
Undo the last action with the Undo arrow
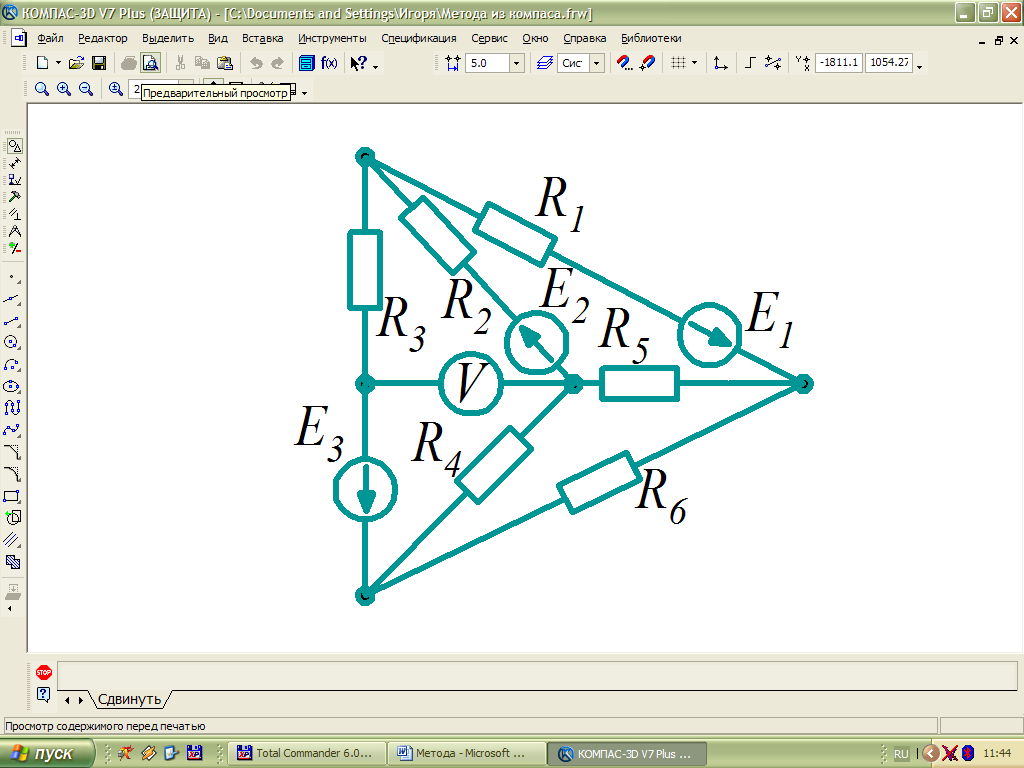(256, 63)
